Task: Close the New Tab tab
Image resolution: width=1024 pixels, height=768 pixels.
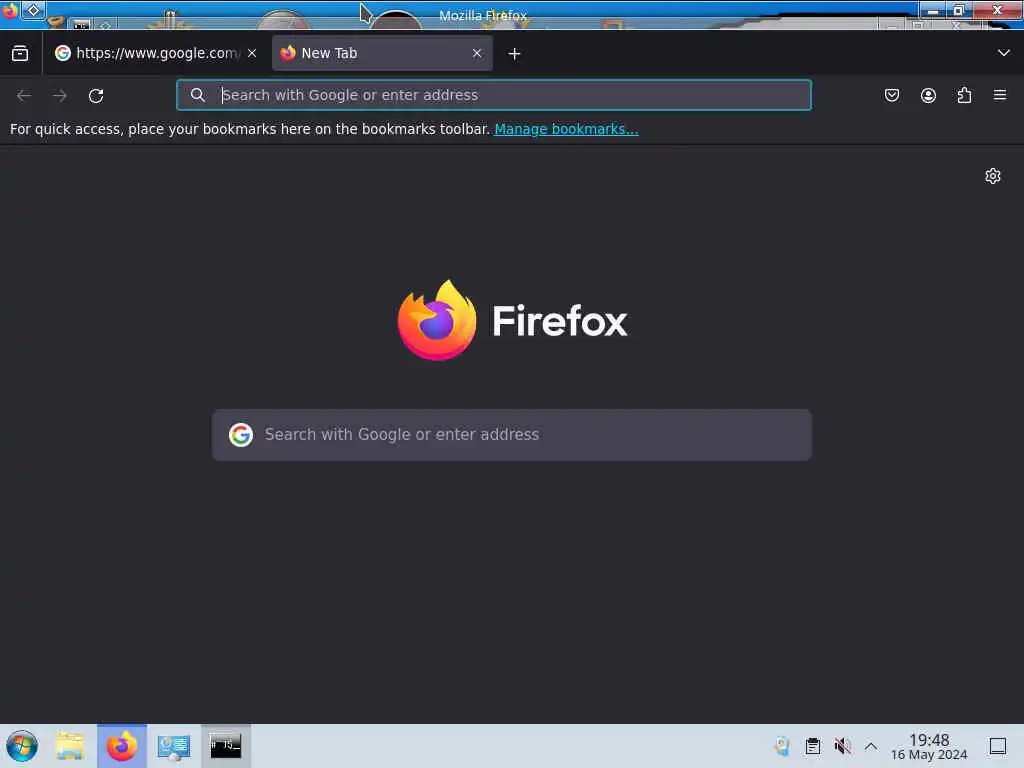Action: [x=477, y=54]
